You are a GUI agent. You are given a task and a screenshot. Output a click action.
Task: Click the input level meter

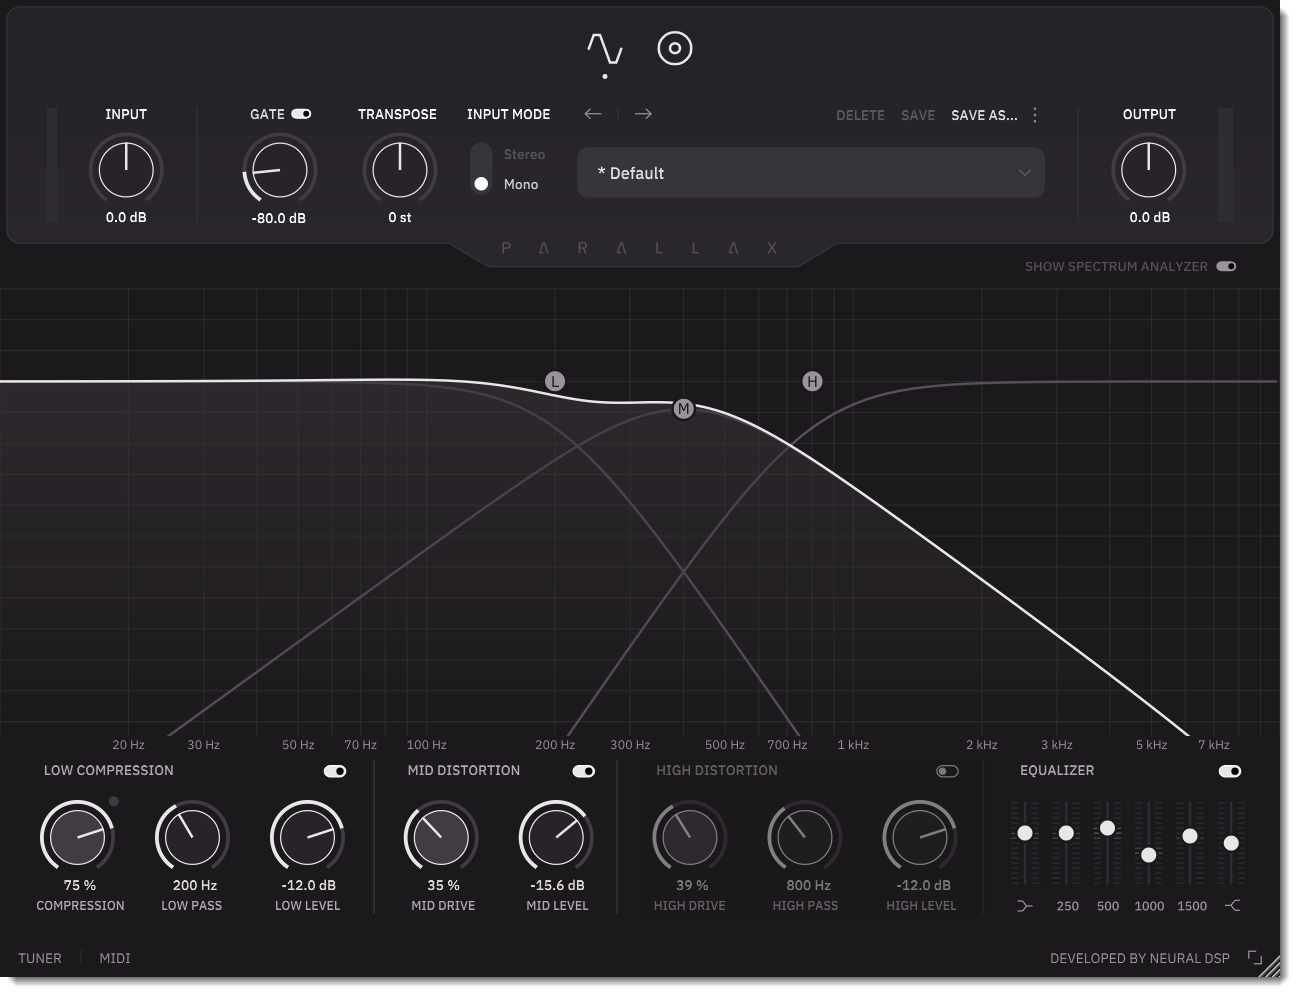(x=52, y=165)
